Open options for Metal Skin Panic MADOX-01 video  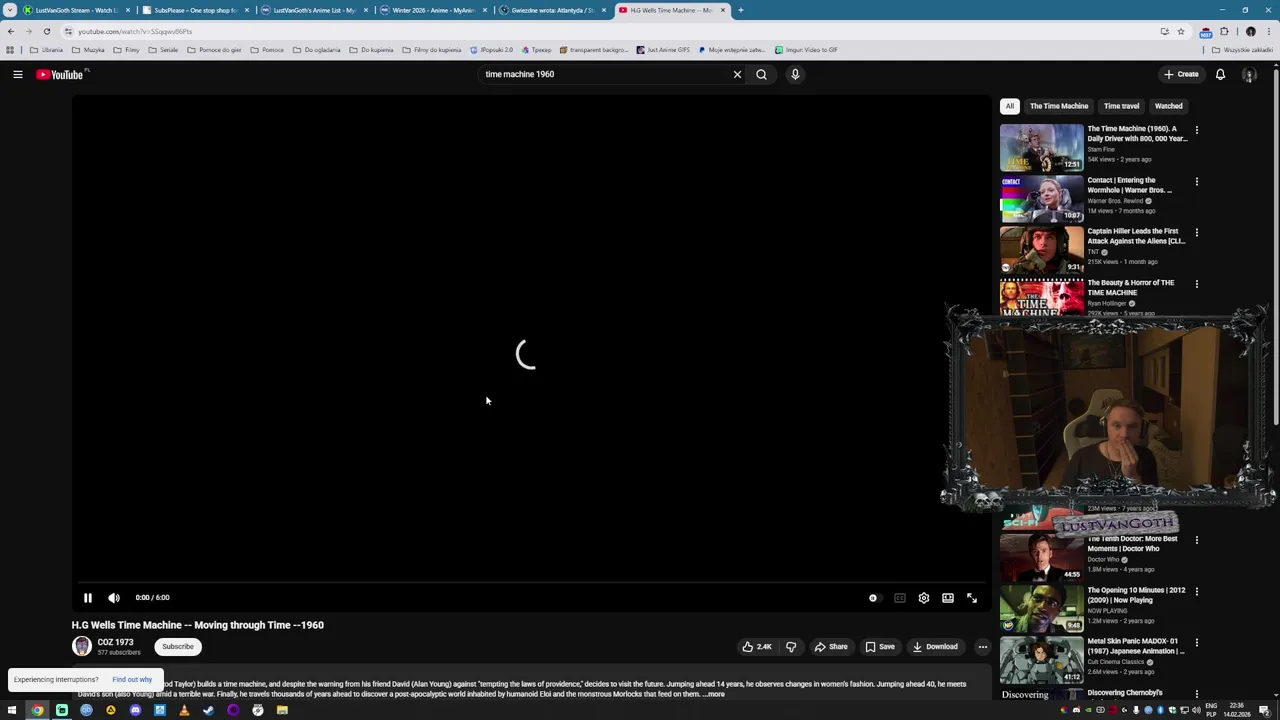(1196, 643)
